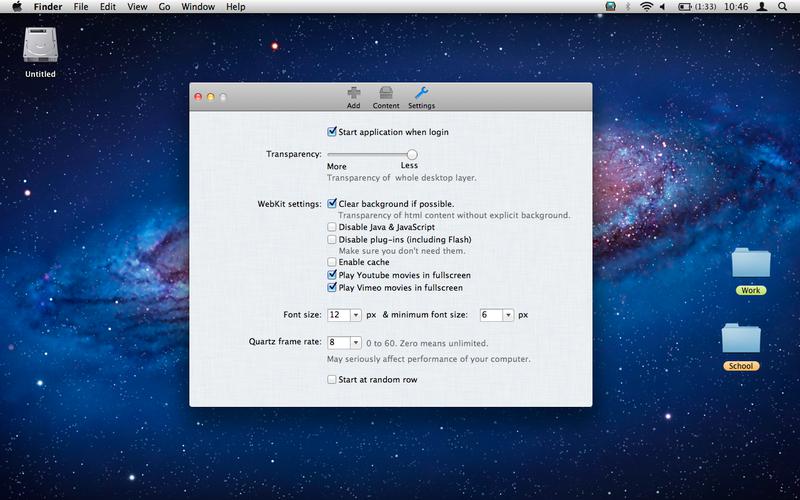Close the settings window with red button
The image size is (800, 500).
click(198, 96)
